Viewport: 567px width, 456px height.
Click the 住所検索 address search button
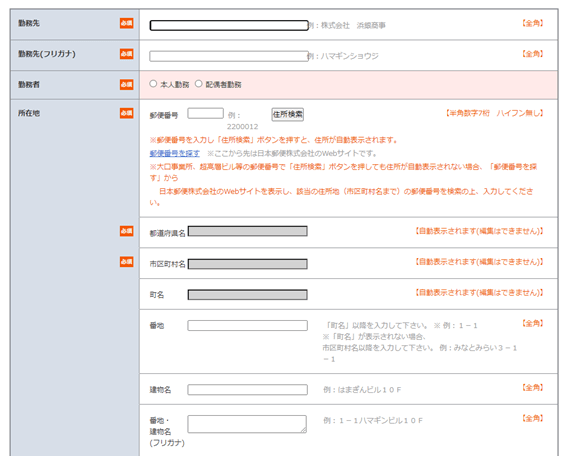287,114
